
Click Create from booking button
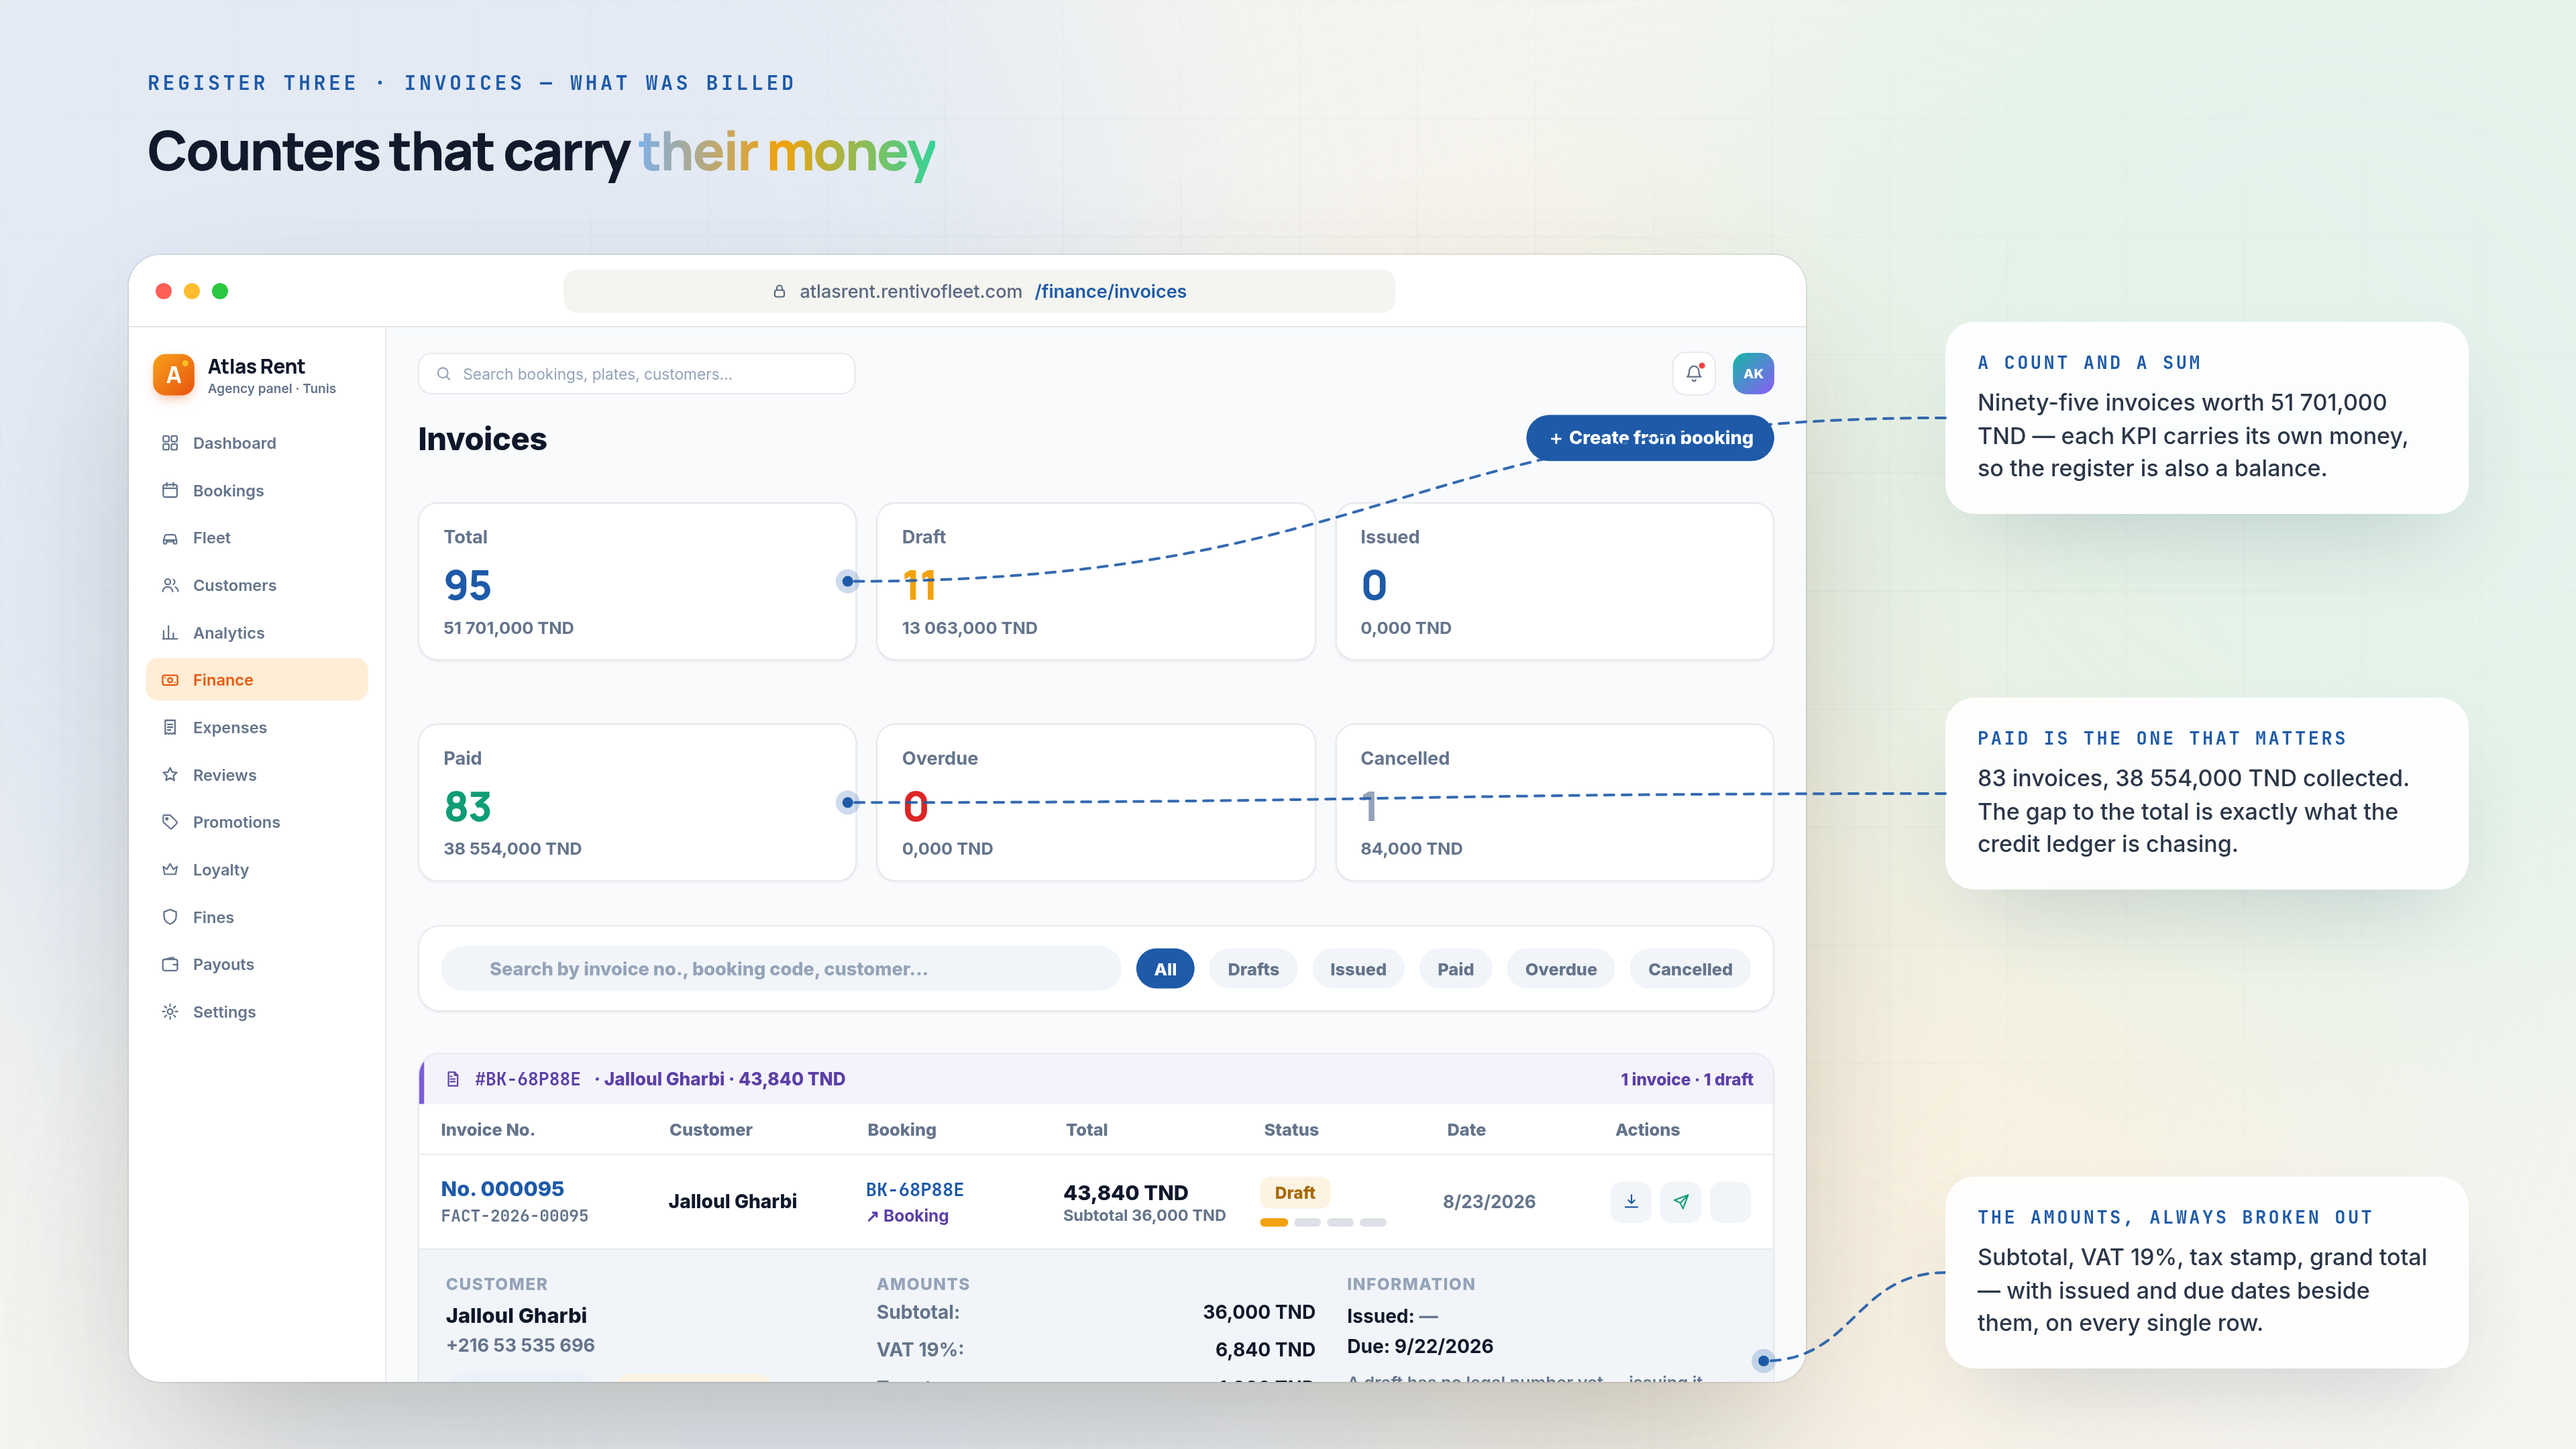[x=1650, y=438]
